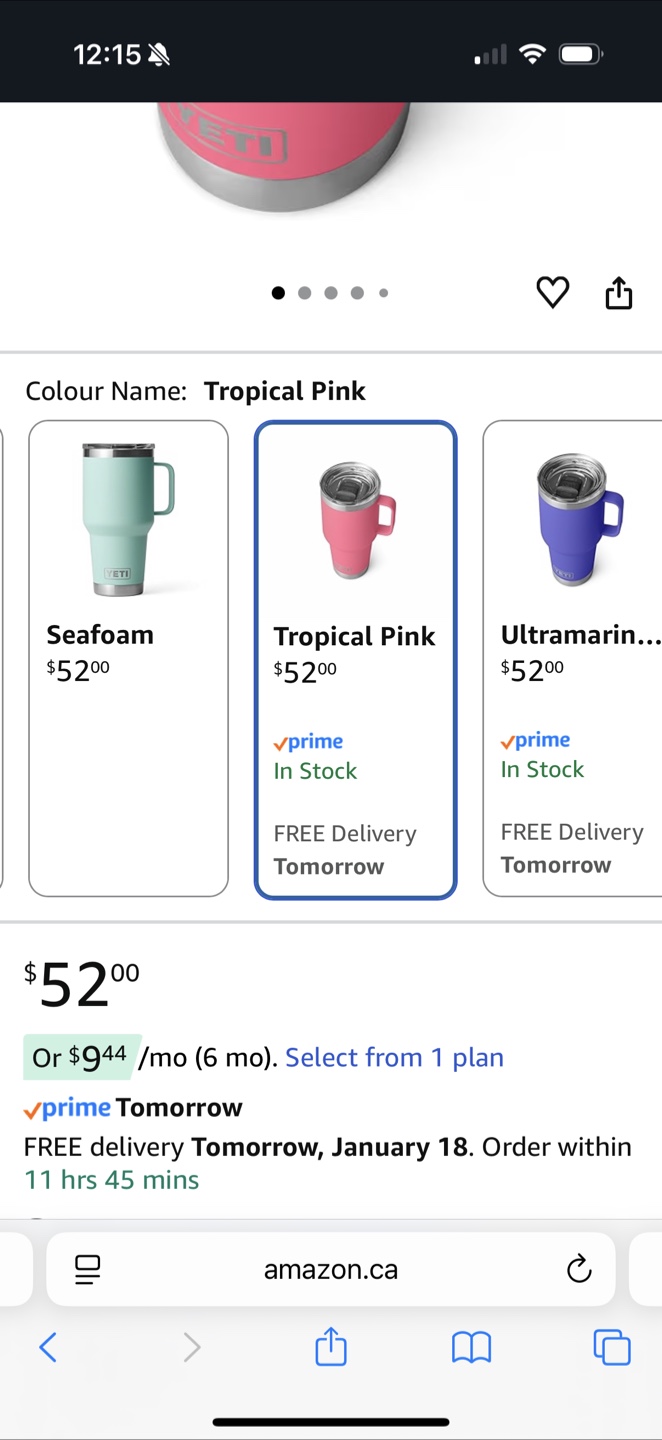The width and height of the screenshot is (662, 1440).
Task: Tap the $9.44 monthly payment badge
Action: 82,1057
